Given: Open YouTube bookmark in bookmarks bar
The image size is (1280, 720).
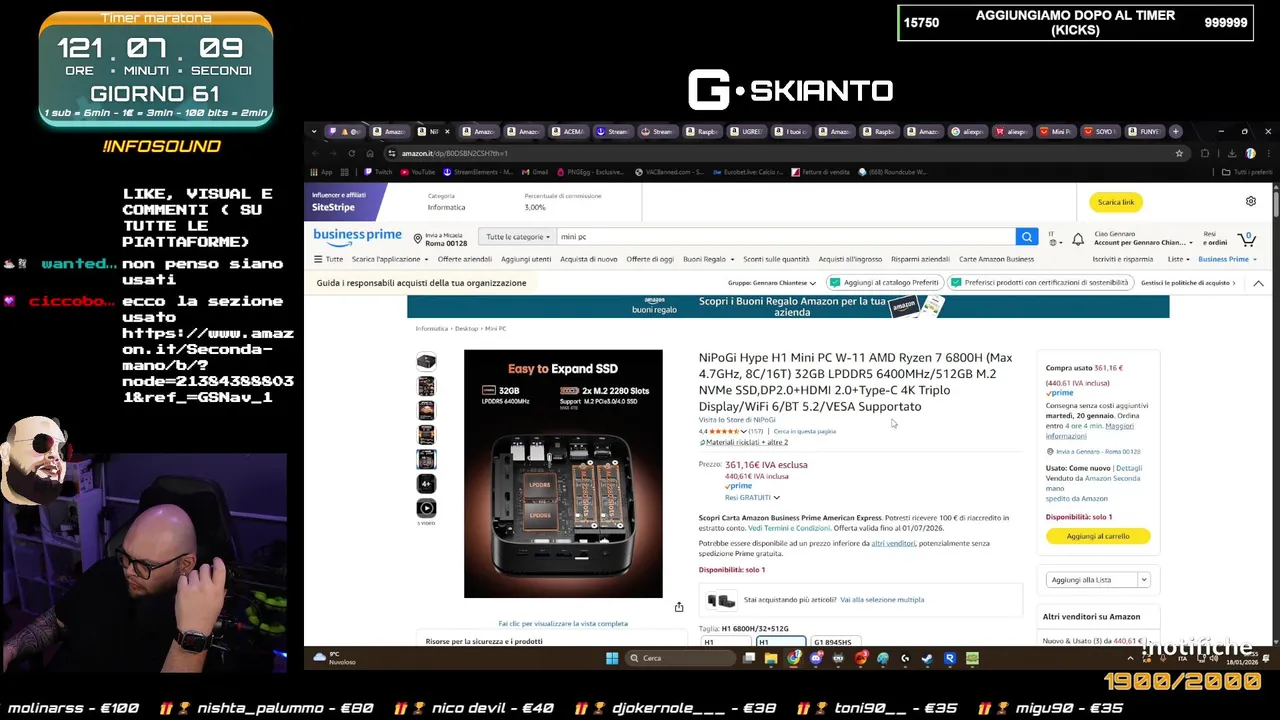Looking at the screenshot, I should pyautogui.click(x=417, y=172).
